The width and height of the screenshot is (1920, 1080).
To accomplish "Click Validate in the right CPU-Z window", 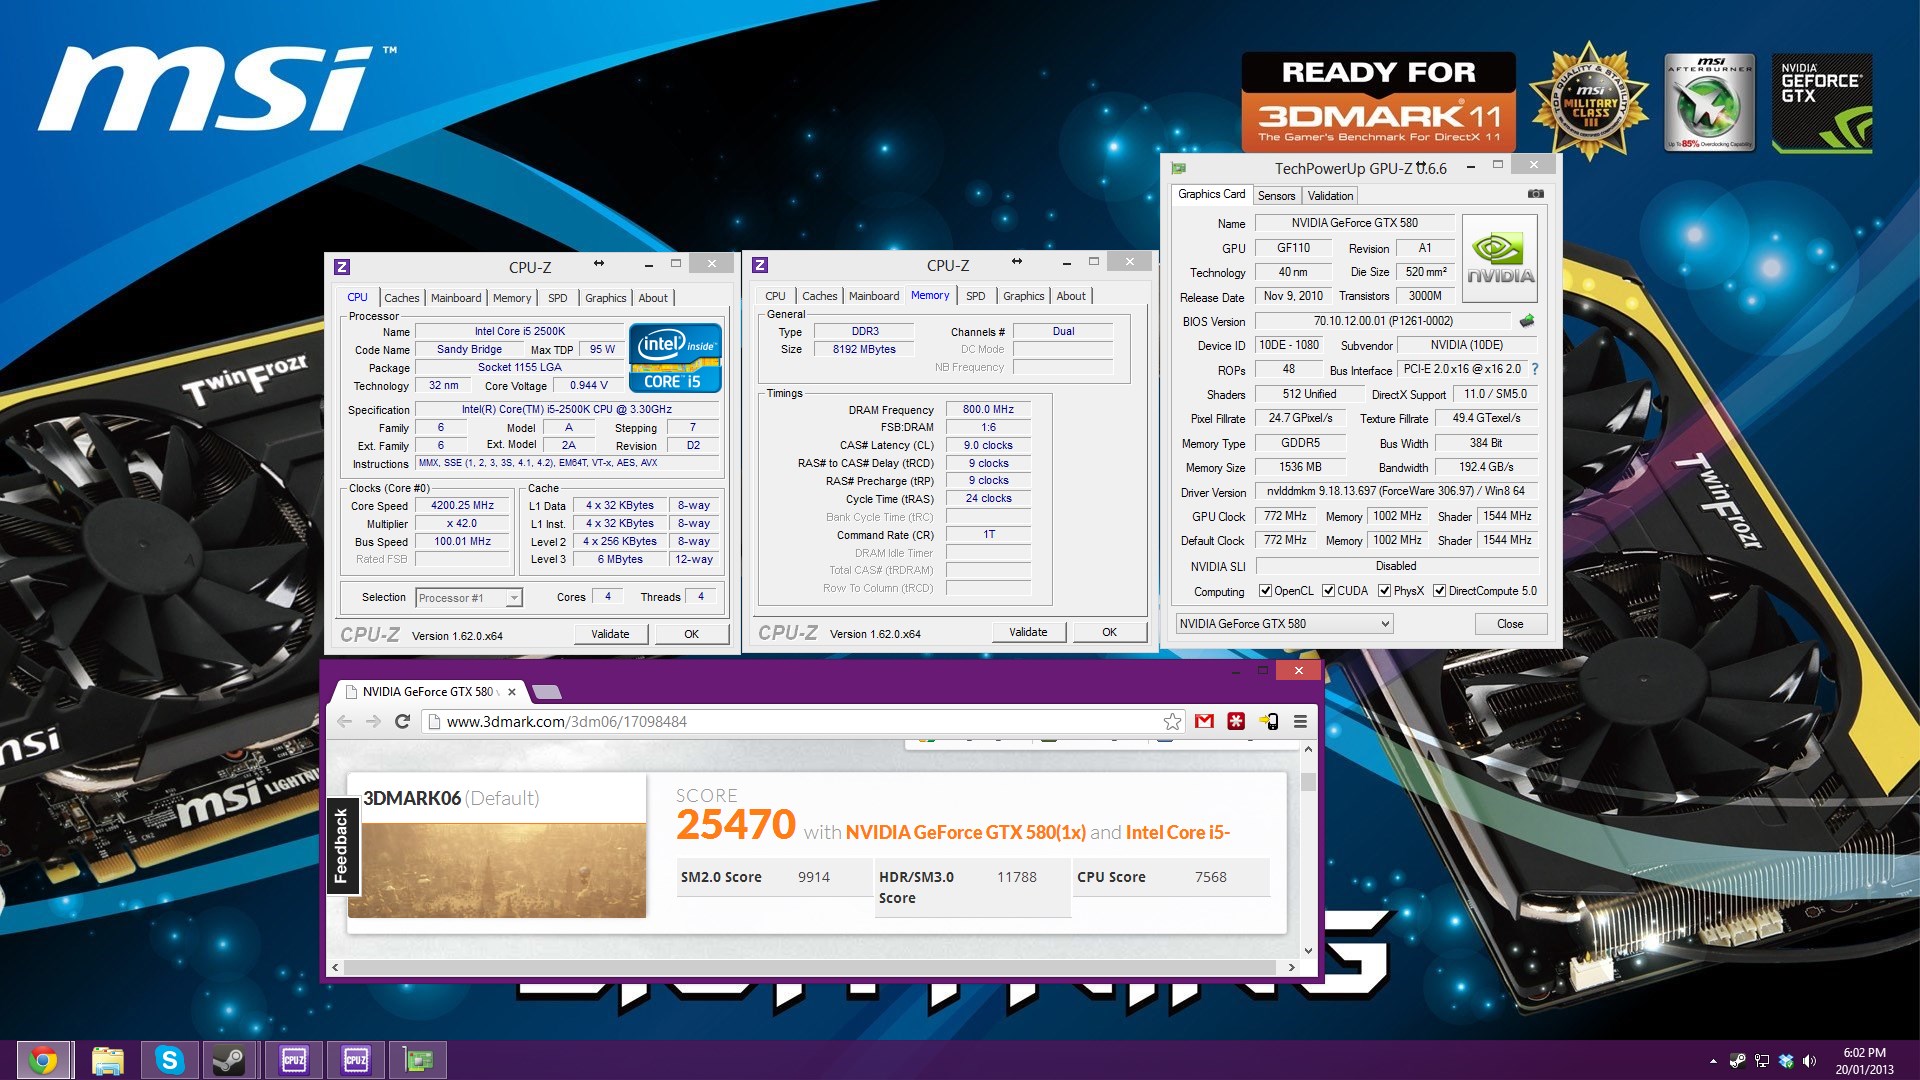I will (1028, 632).
